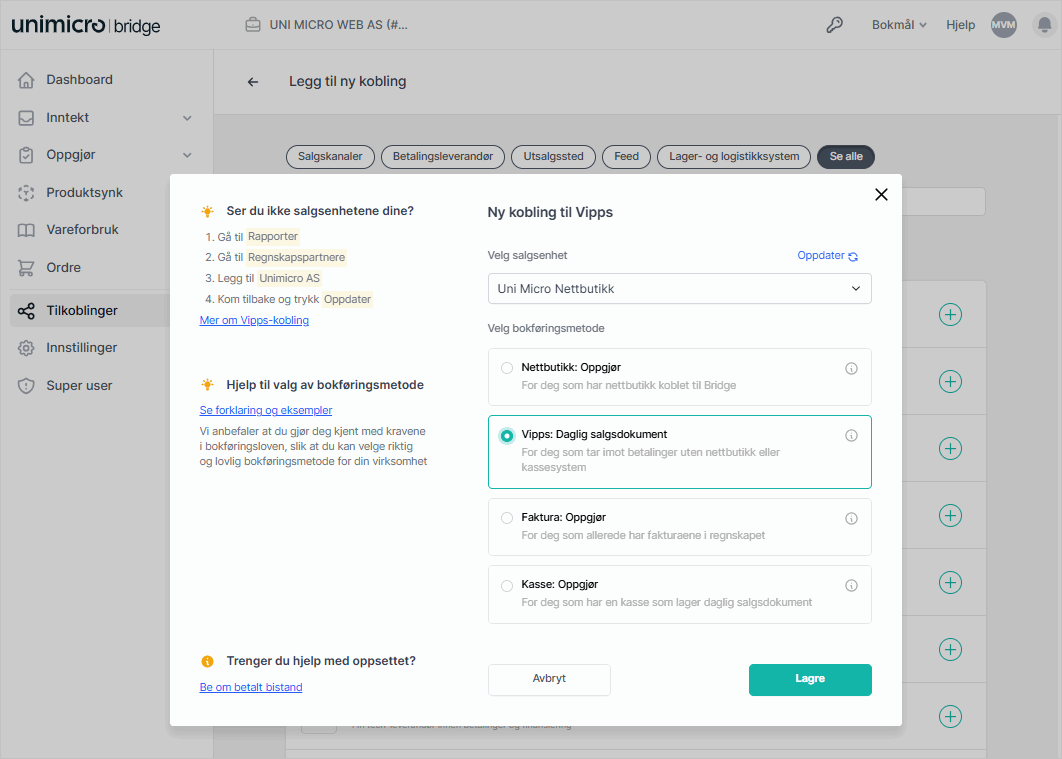Click the key icon in header
1062x759 pixels.
(x=834, y=25)
